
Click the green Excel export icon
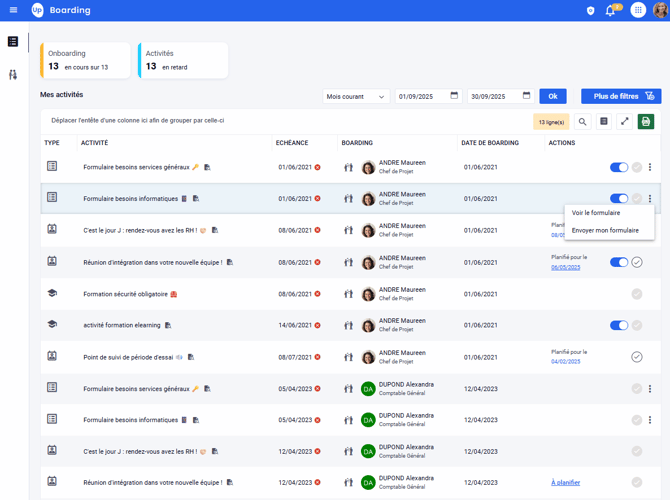[646, 122]
